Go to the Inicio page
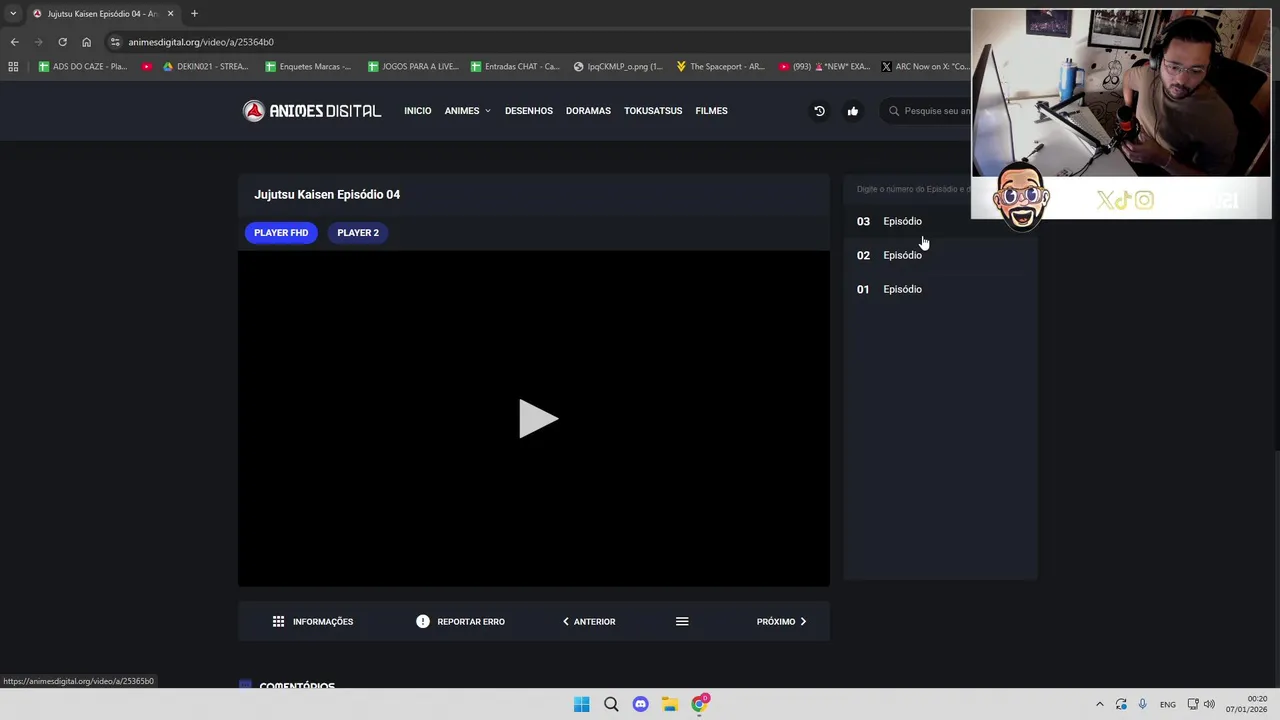Screen dimensions: 1280x720 click(417, 111)
